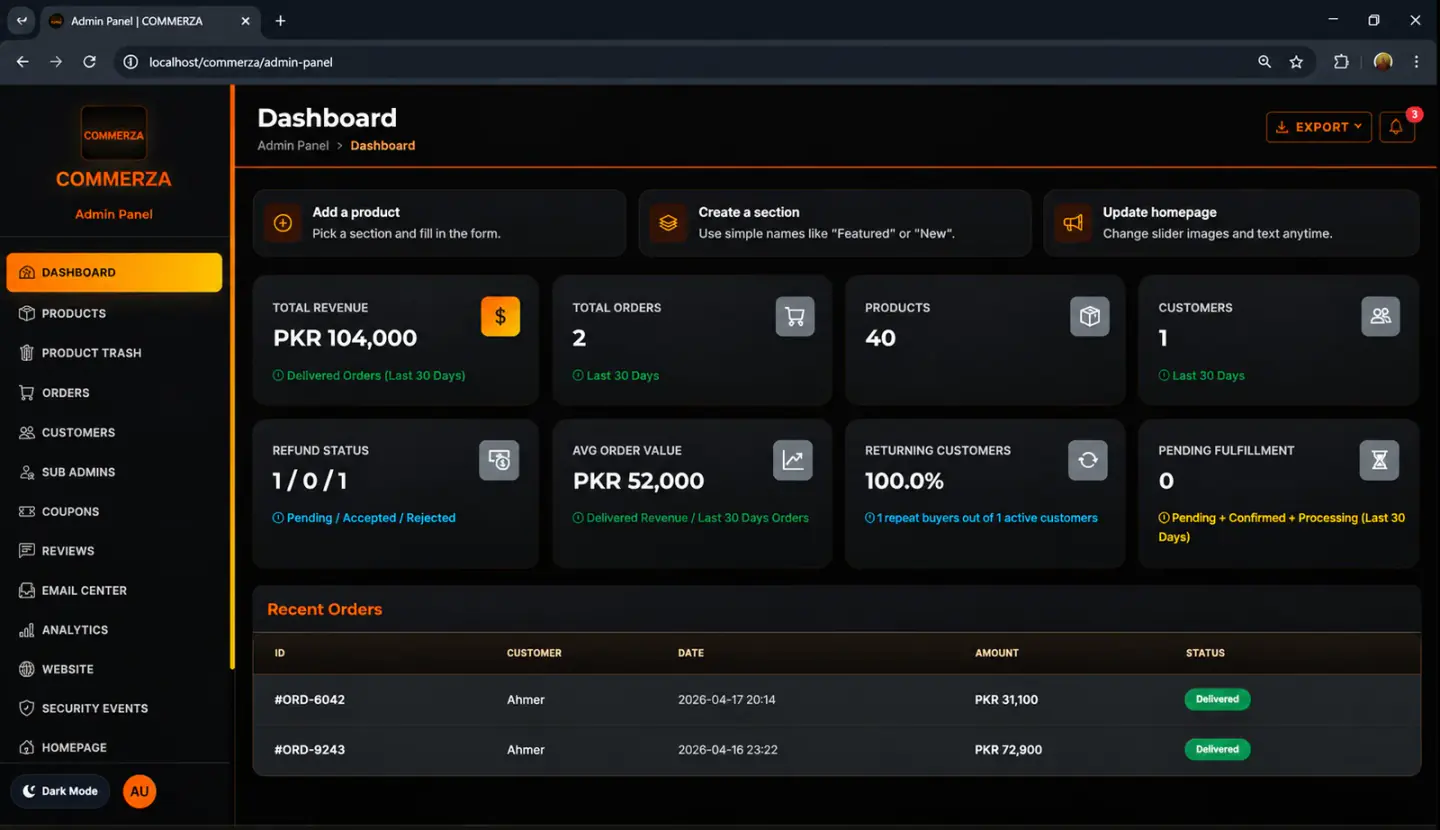Open order #ORD-6042
This screenshot has width=1440, height=830.
click(310, 700)
